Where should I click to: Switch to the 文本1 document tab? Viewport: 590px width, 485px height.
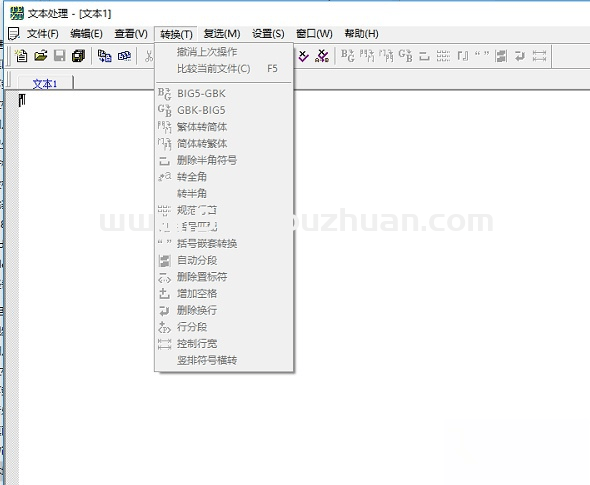(45, 83)
